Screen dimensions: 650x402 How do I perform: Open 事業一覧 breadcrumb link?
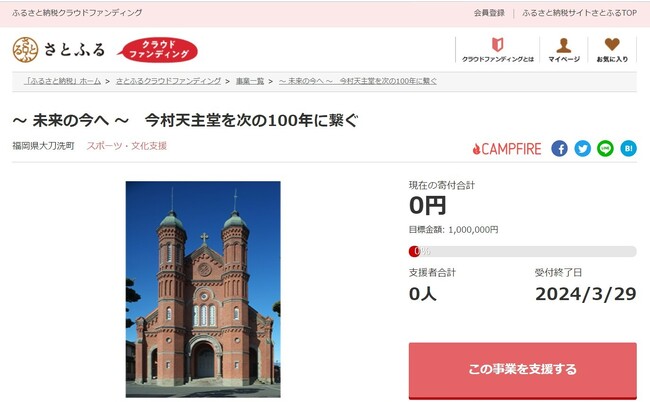(250, 81)
